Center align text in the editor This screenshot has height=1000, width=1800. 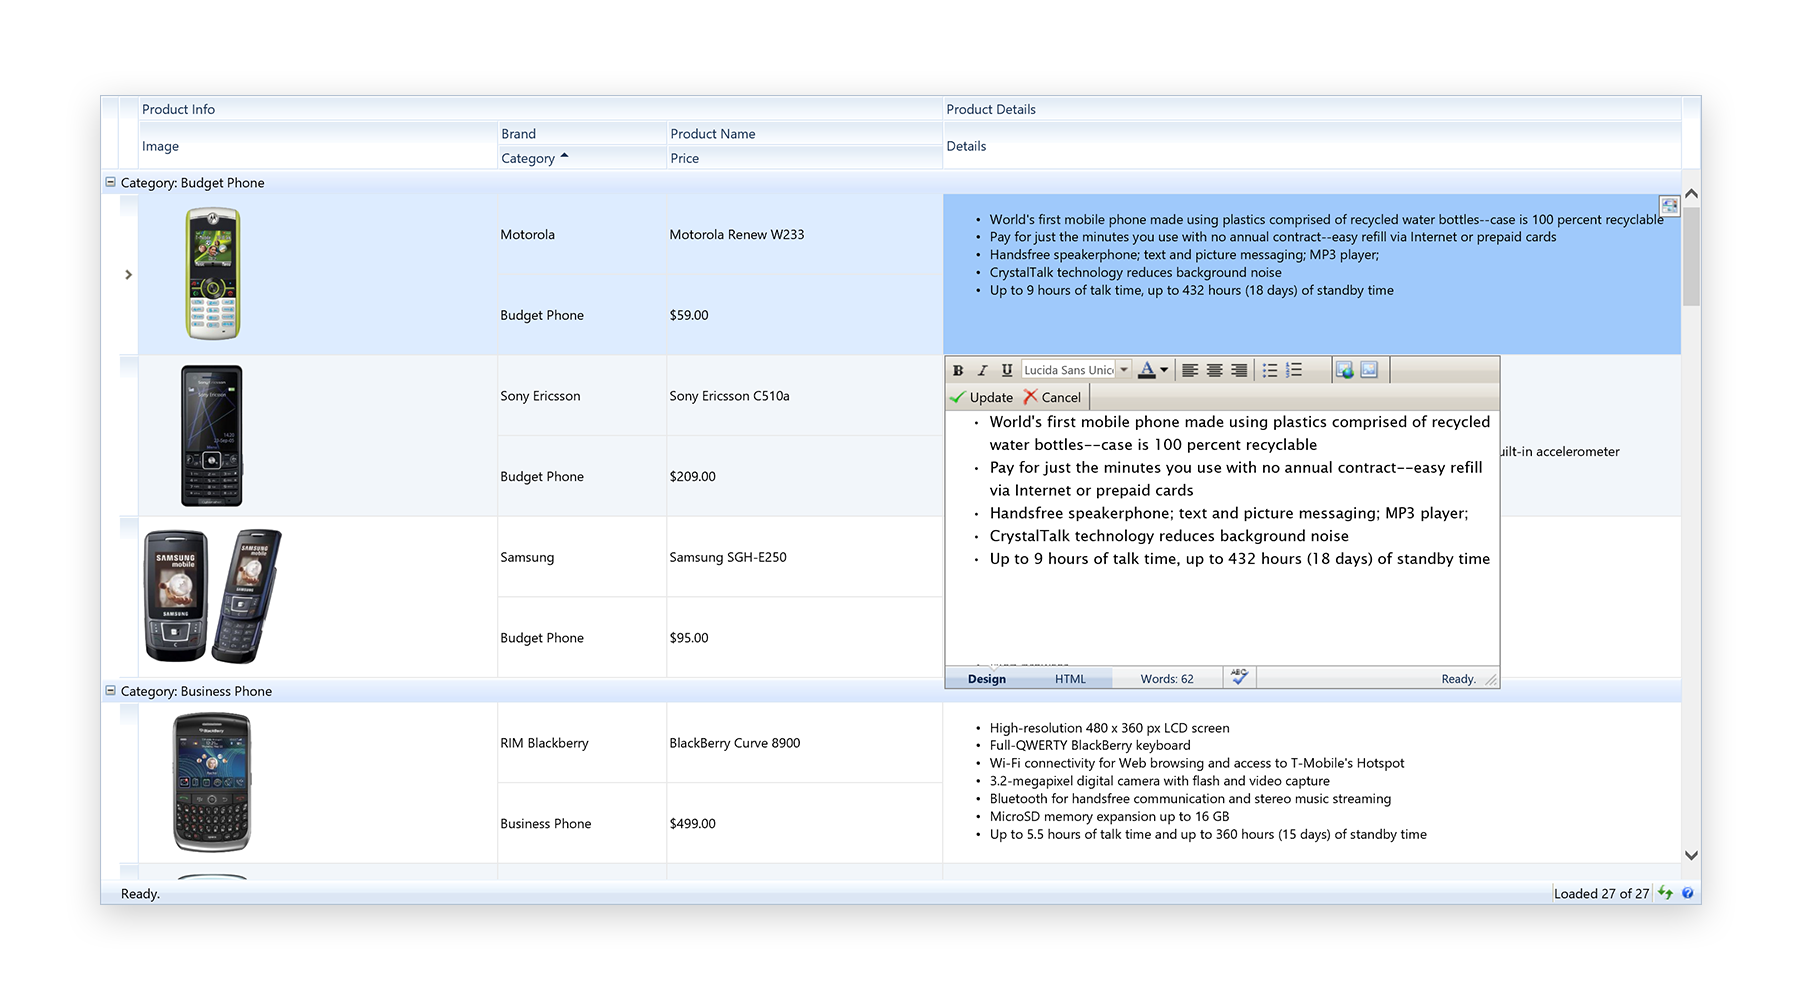coord(1214,370)
